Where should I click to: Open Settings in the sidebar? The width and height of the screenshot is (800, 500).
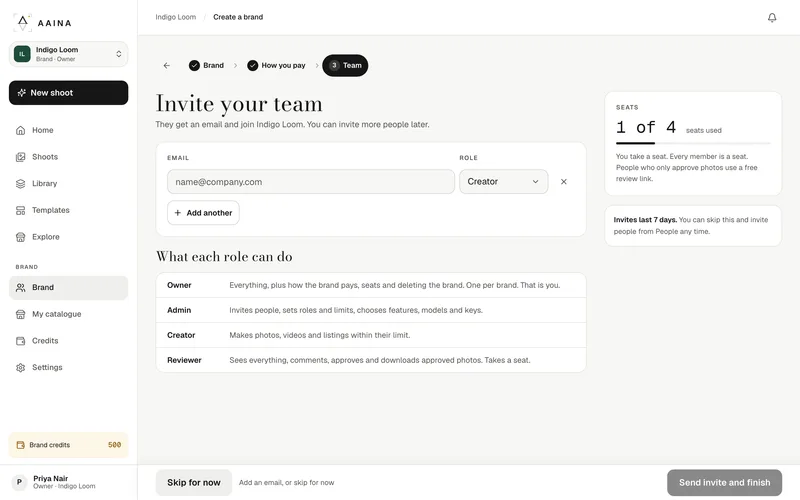click(68, 367)
